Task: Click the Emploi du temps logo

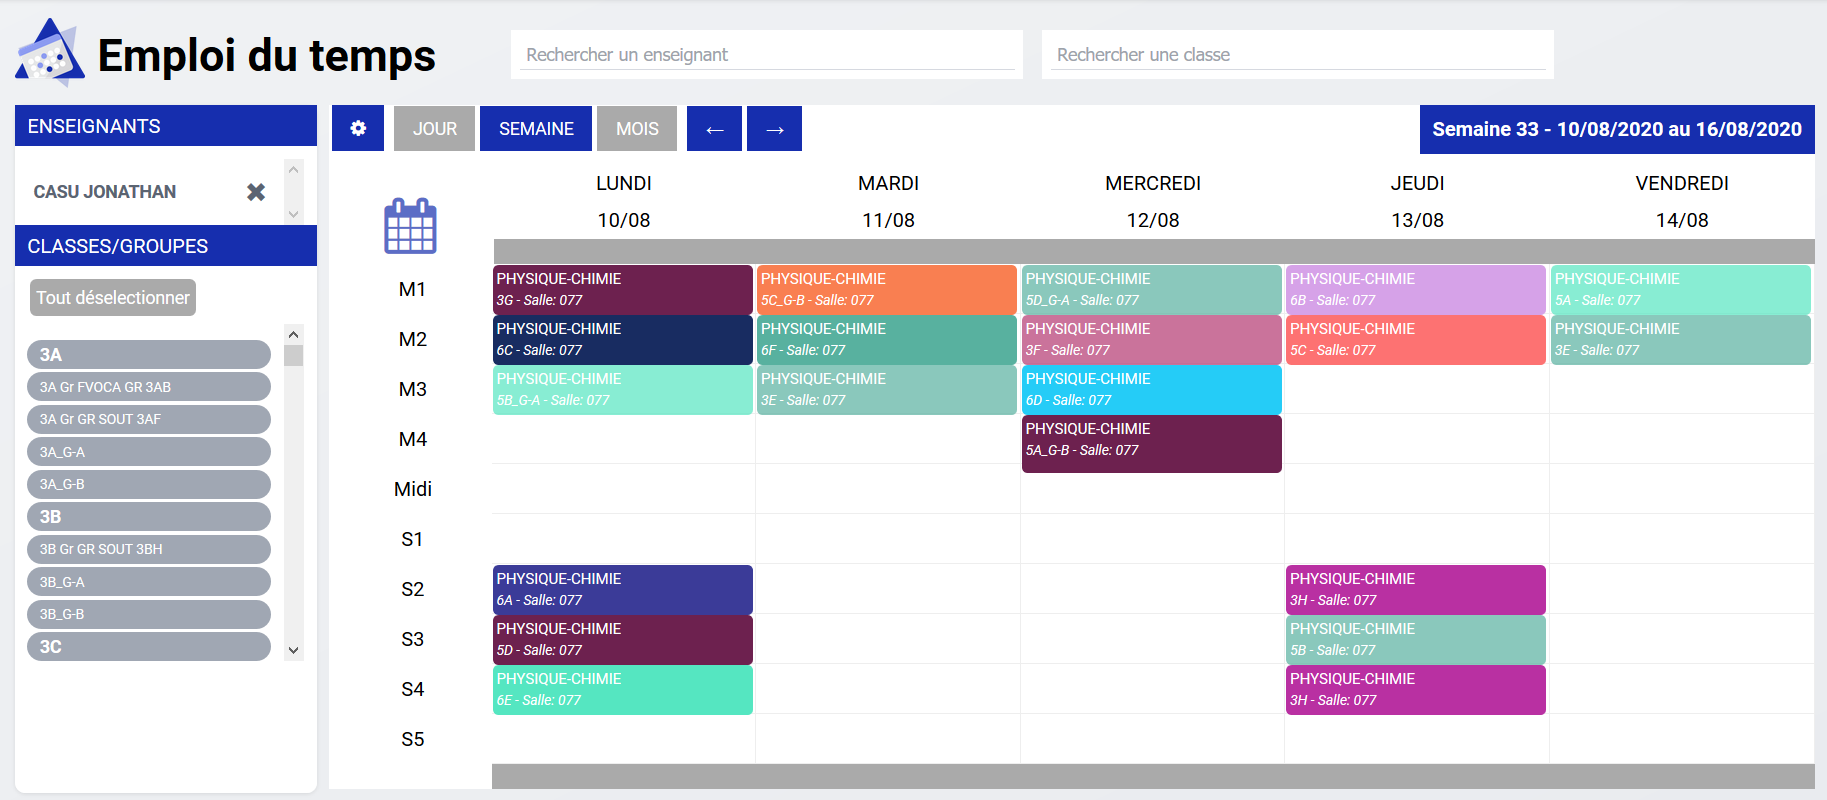Action: pyautogui.click(x=49, y=54)
